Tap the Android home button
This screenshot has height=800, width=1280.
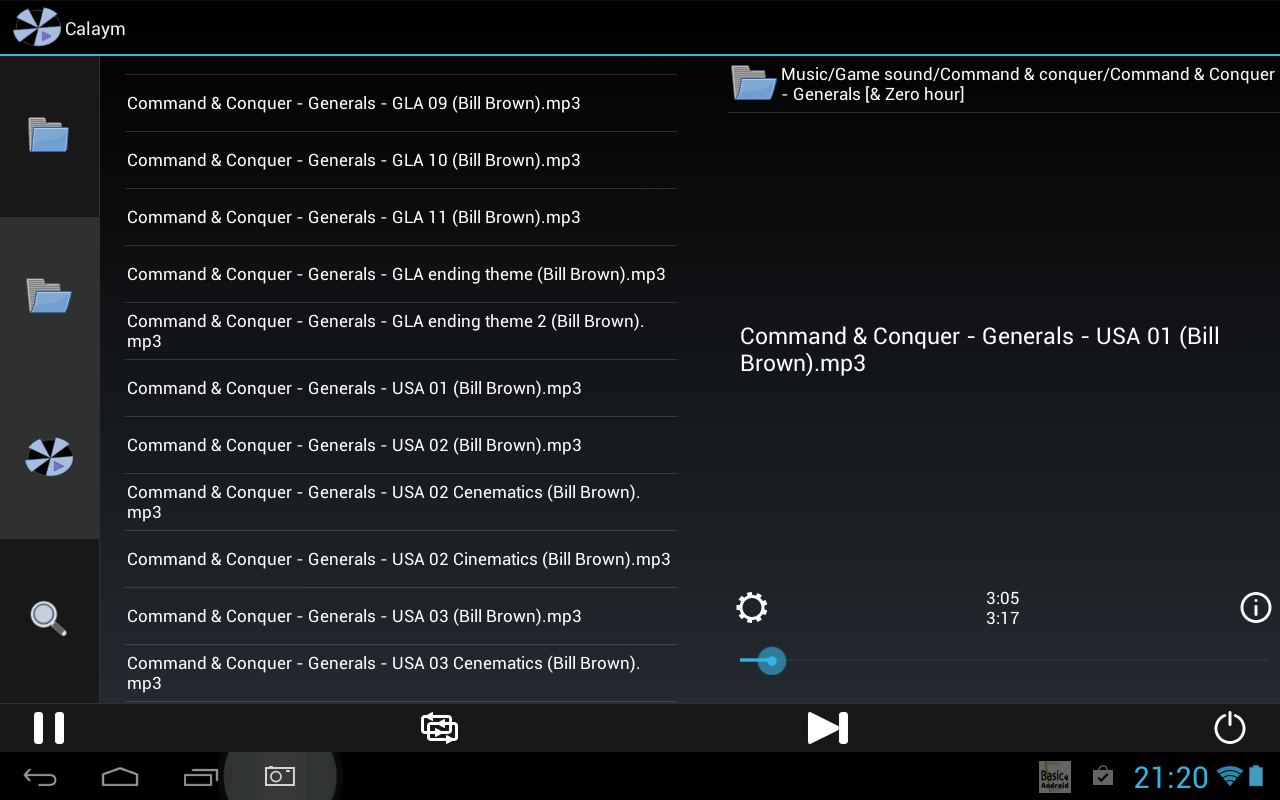[120, 777]
